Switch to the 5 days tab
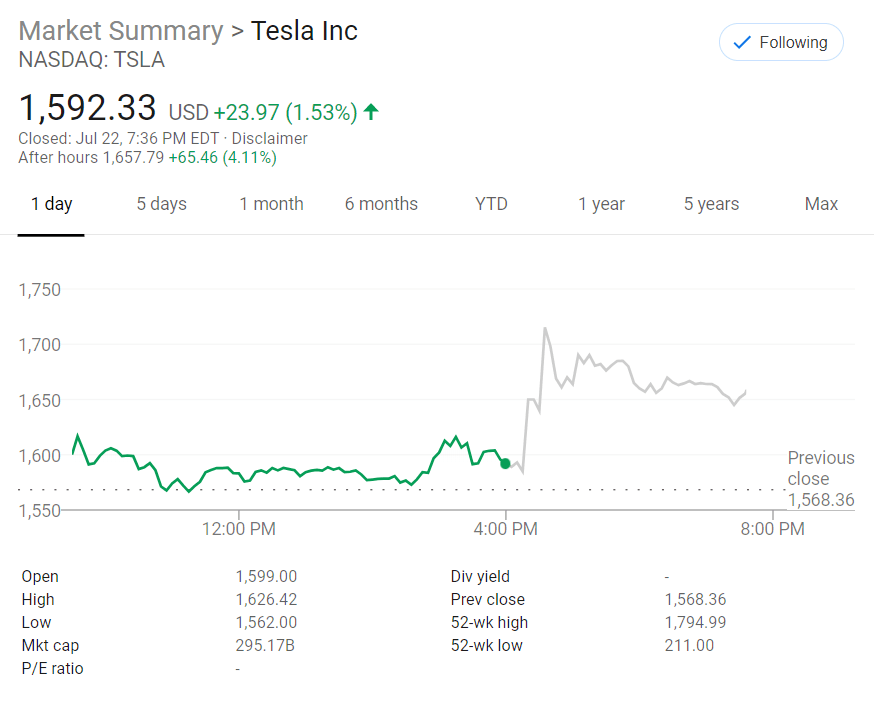874x712 pixels. (x=162, y=204)
